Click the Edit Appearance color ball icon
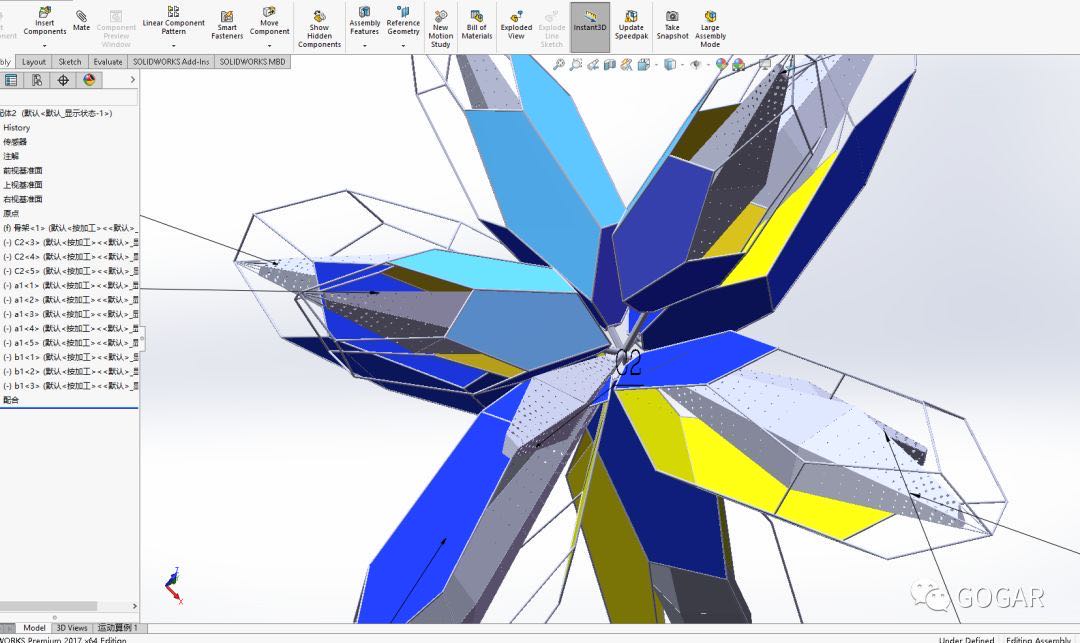The height and width of the screenshot is (643, 1080). [x=721, y=65]
